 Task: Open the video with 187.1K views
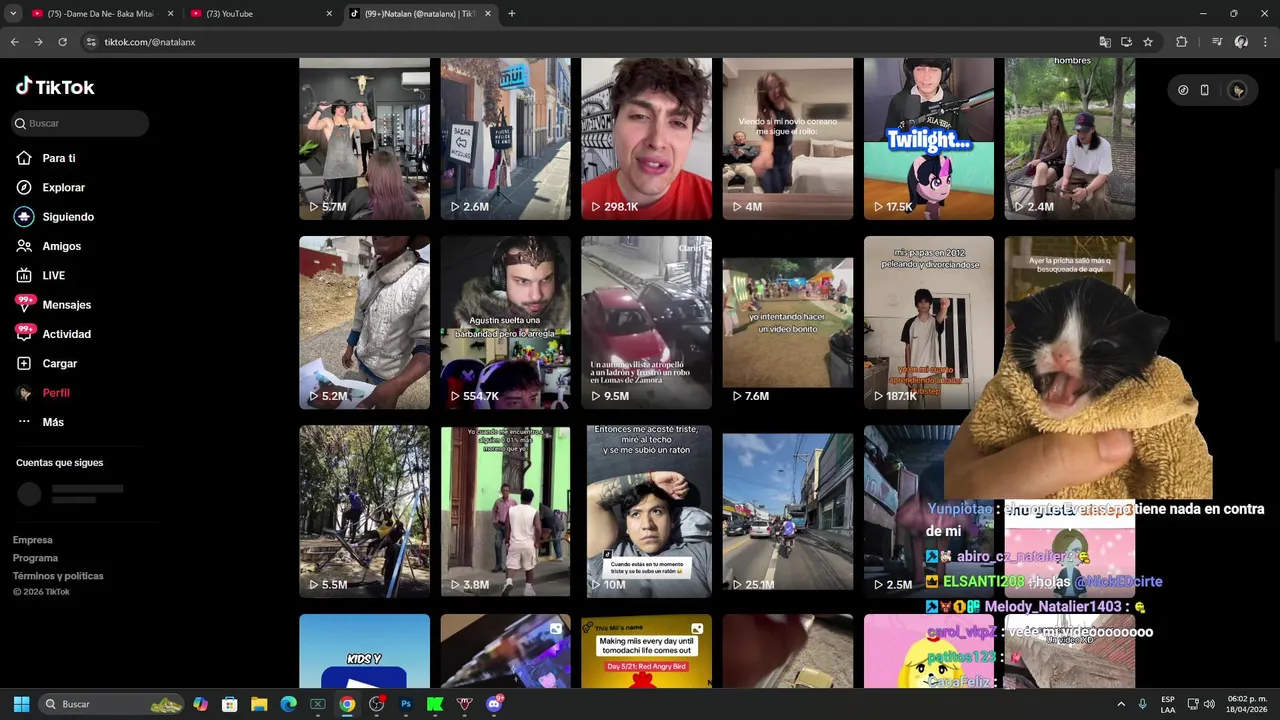click(x=929, y=322)
